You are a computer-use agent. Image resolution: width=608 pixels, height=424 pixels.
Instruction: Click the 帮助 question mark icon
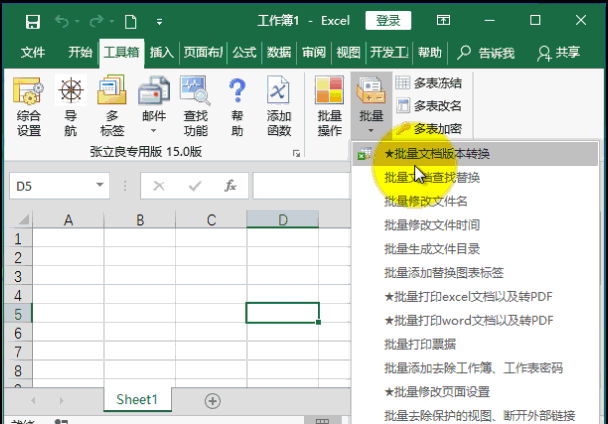click(x=237, y=106)
